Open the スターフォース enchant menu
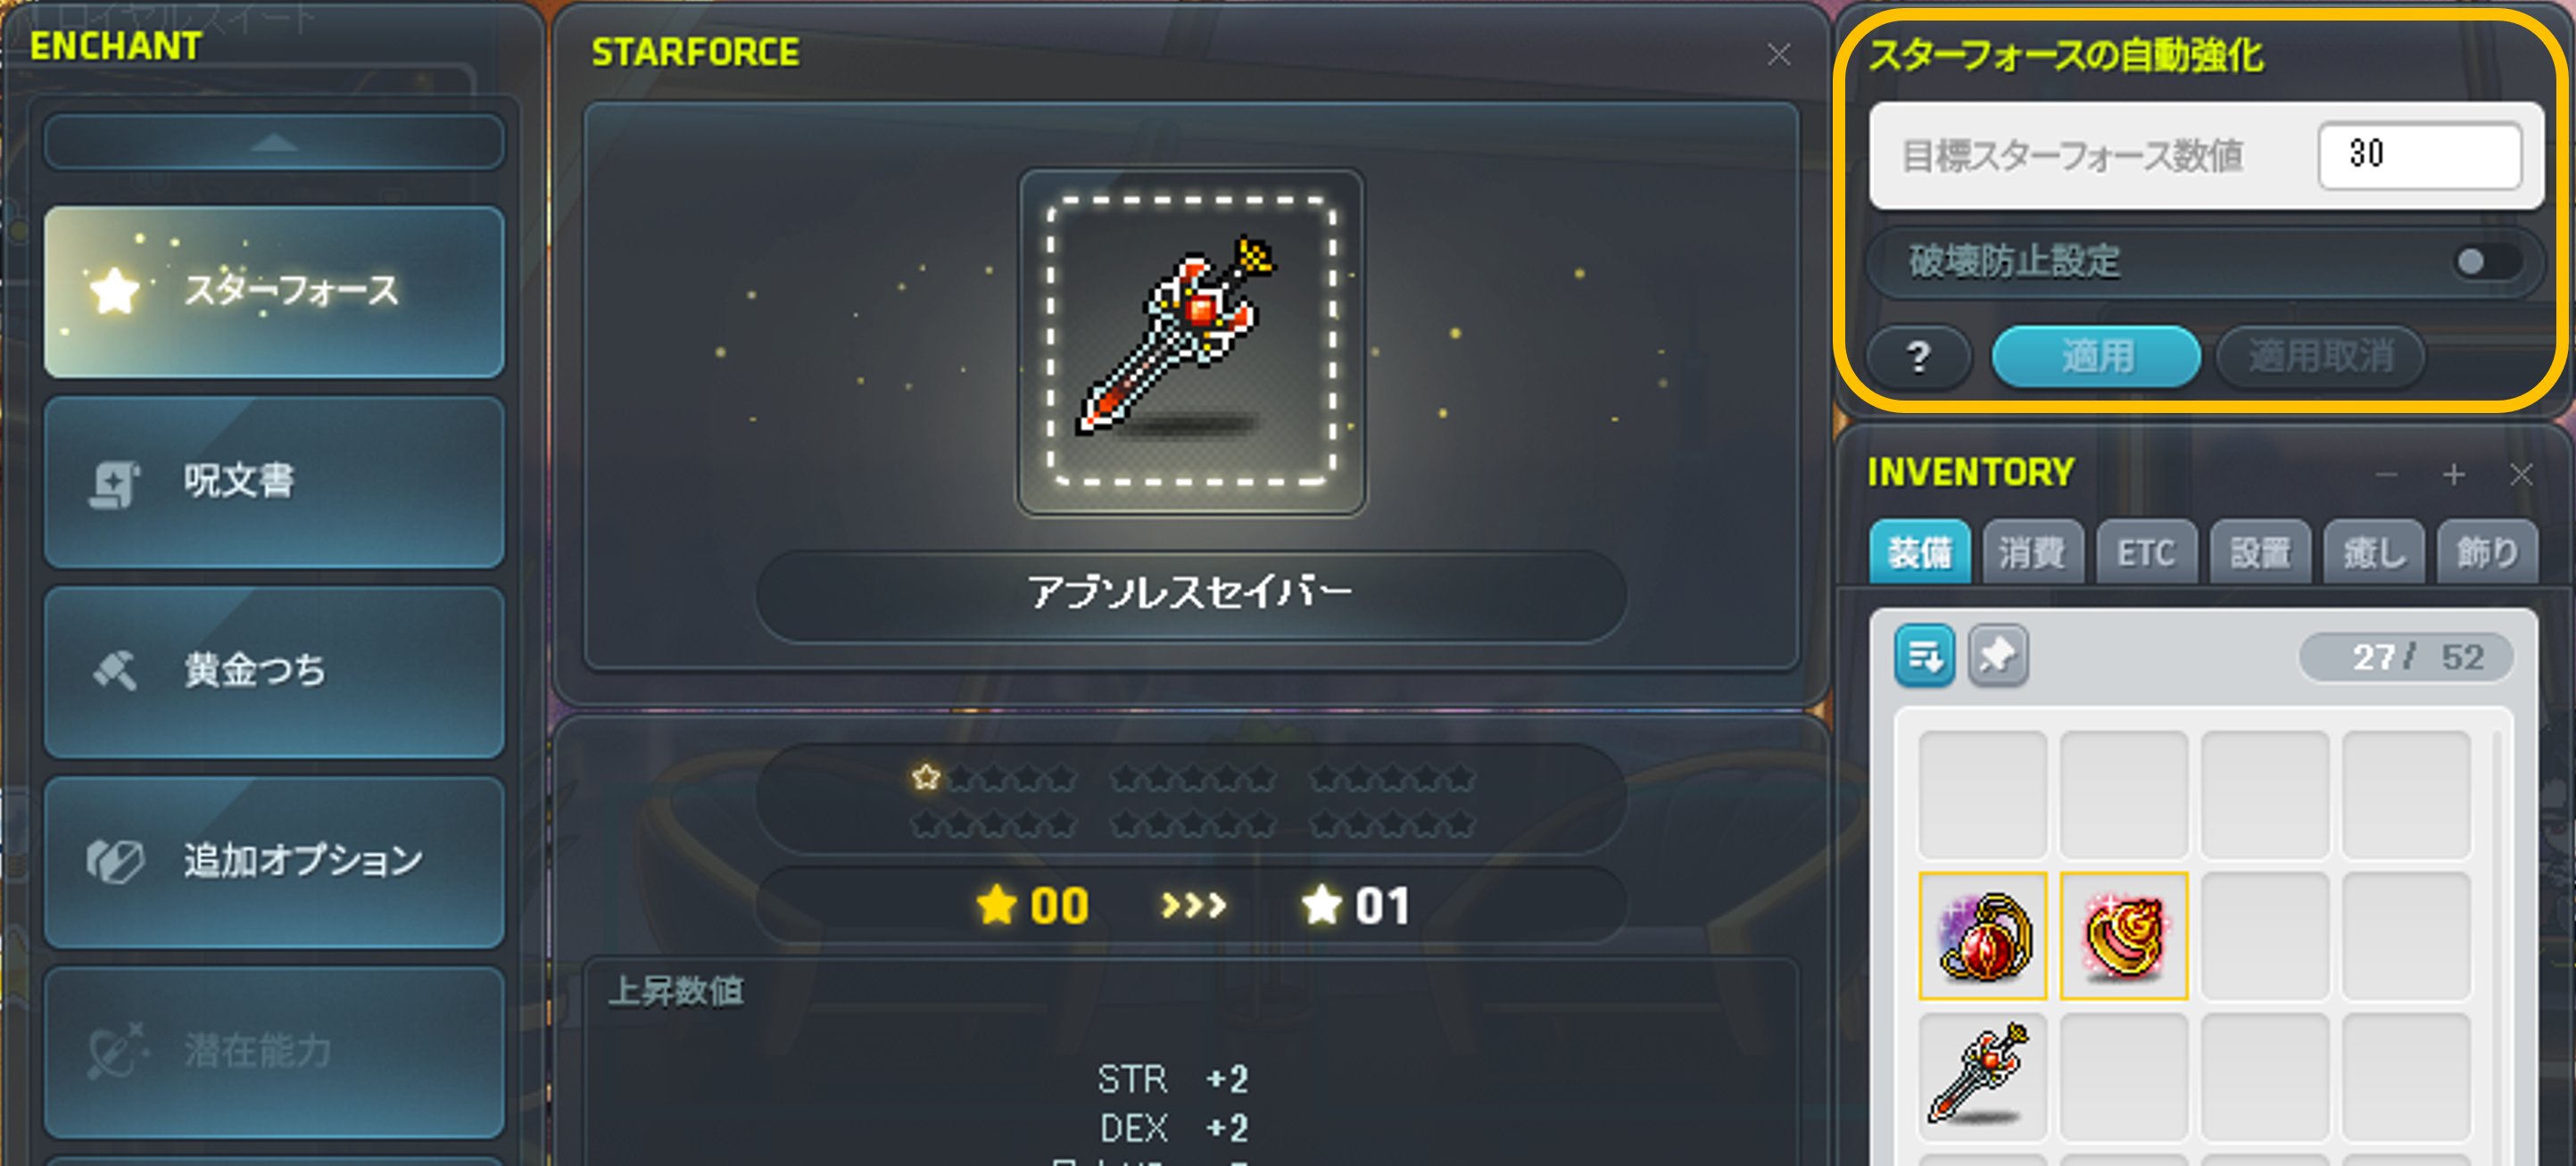Image resolution: width=2576 pixels, height=1166 pixels. 274,292
